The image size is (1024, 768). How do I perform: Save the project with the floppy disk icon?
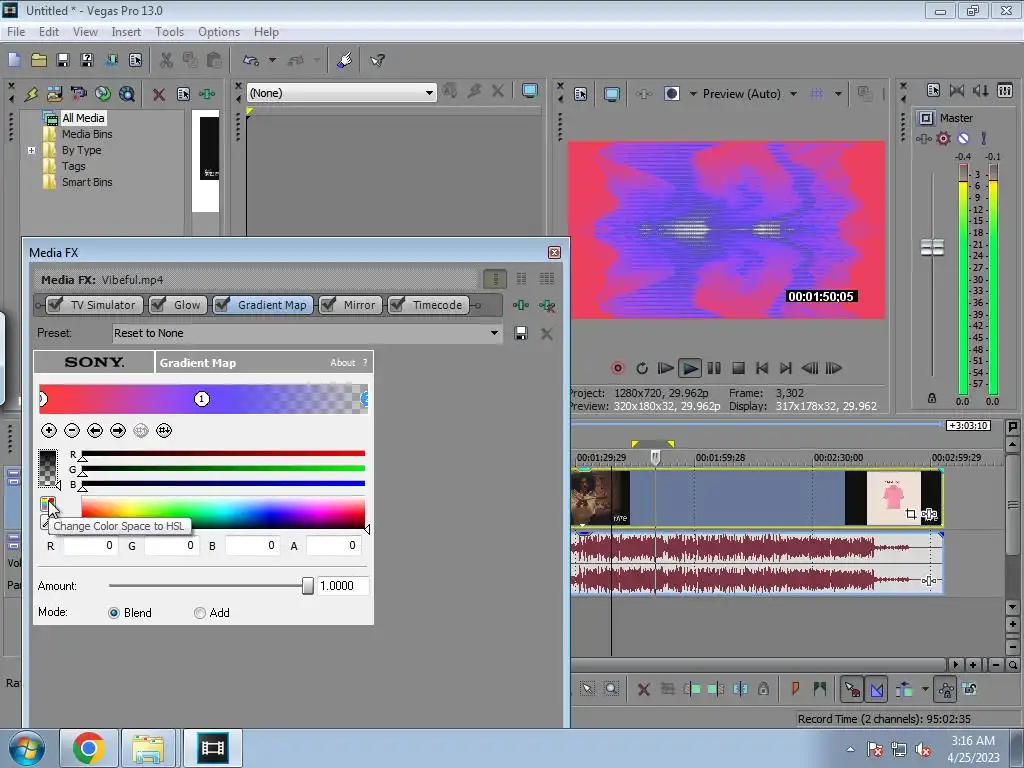63,60
